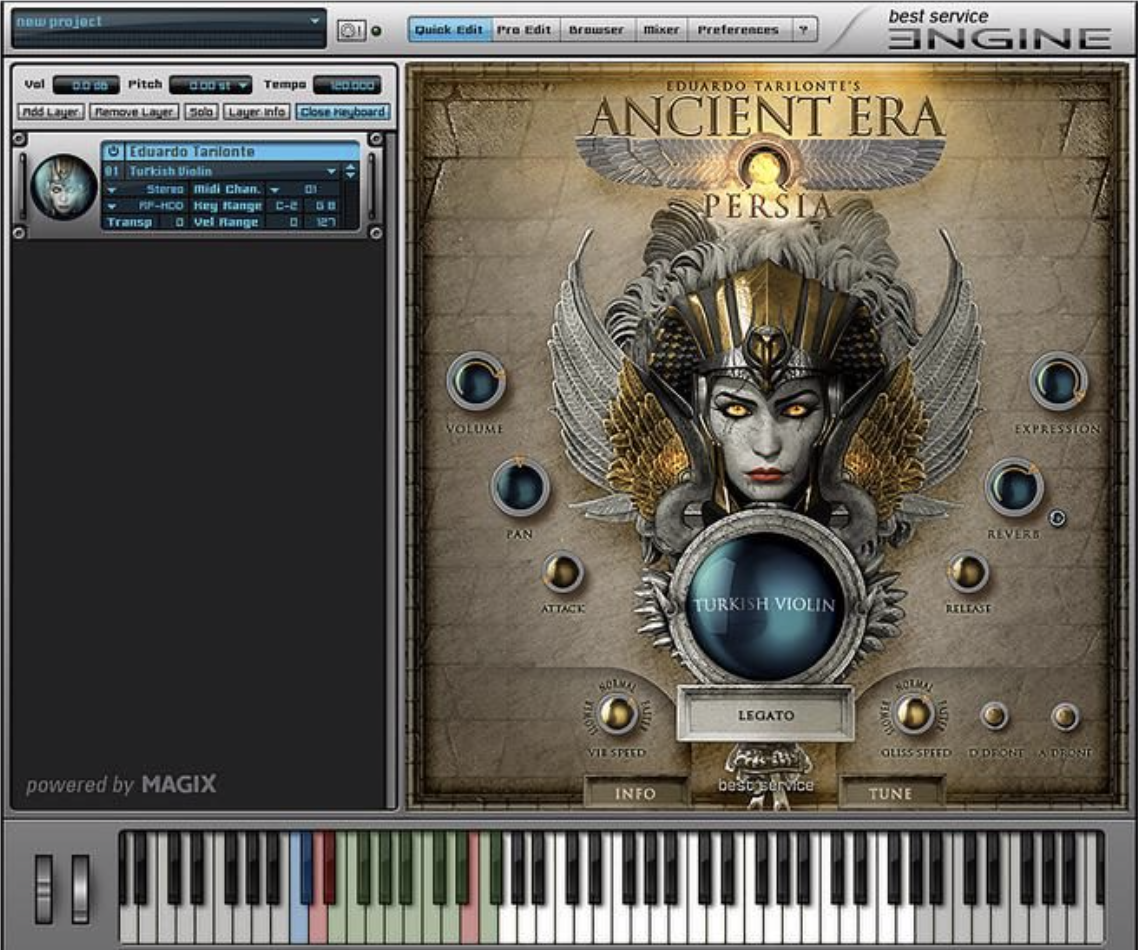Toggle Solo for the layer

pyautogui.click(x=201, y=112)
